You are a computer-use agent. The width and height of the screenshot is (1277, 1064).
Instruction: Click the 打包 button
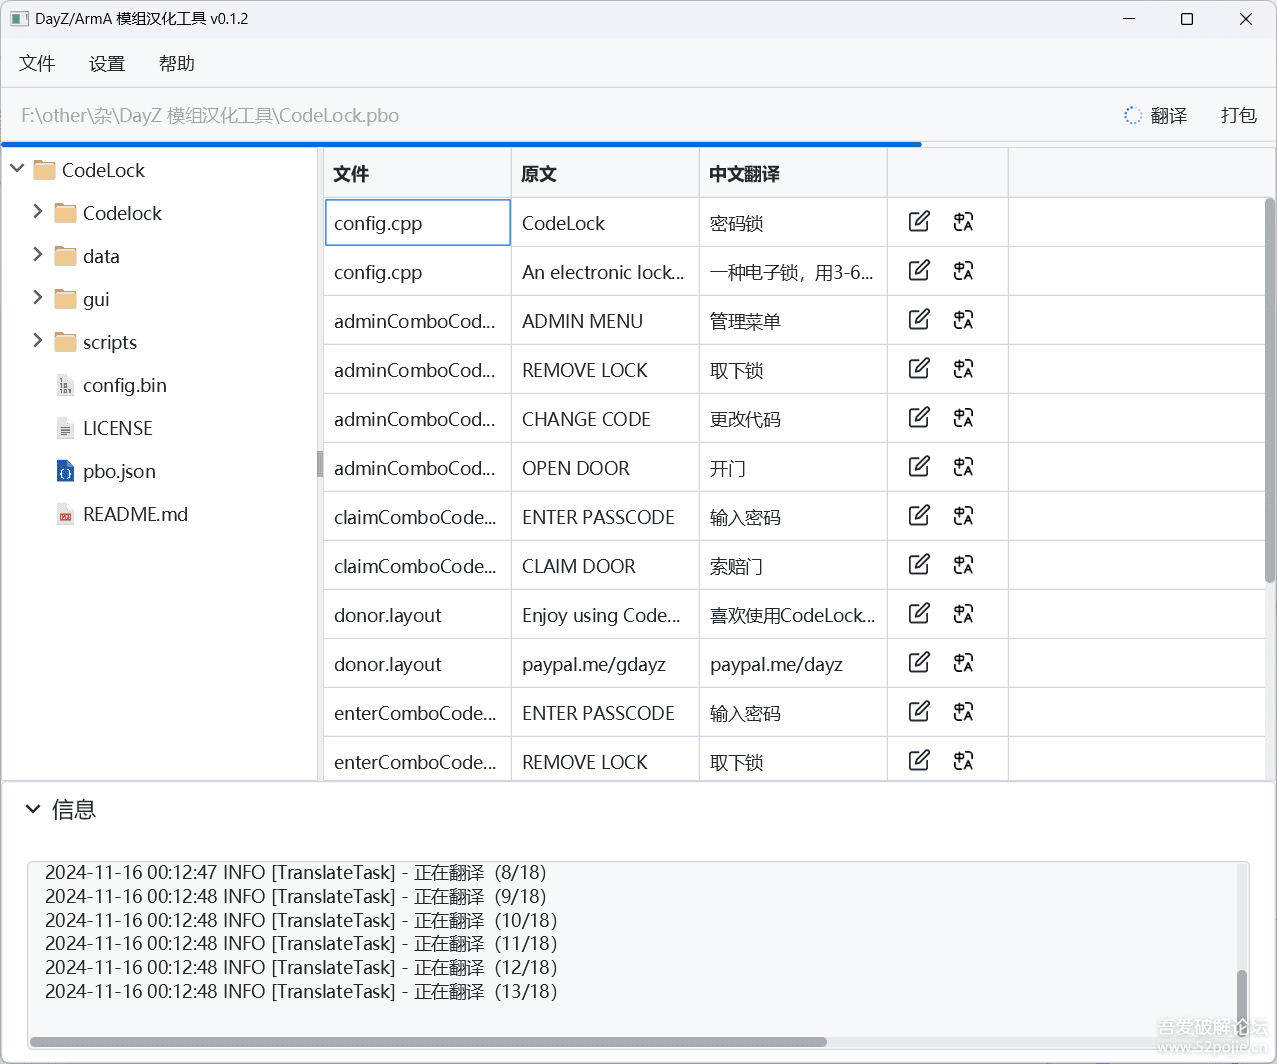coord(1238,116)
